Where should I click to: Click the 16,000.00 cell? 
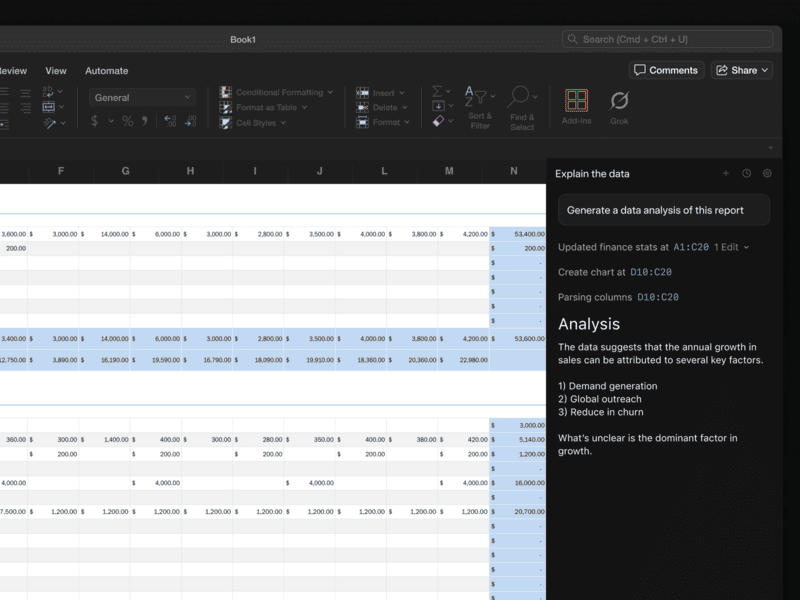[517, 483]
